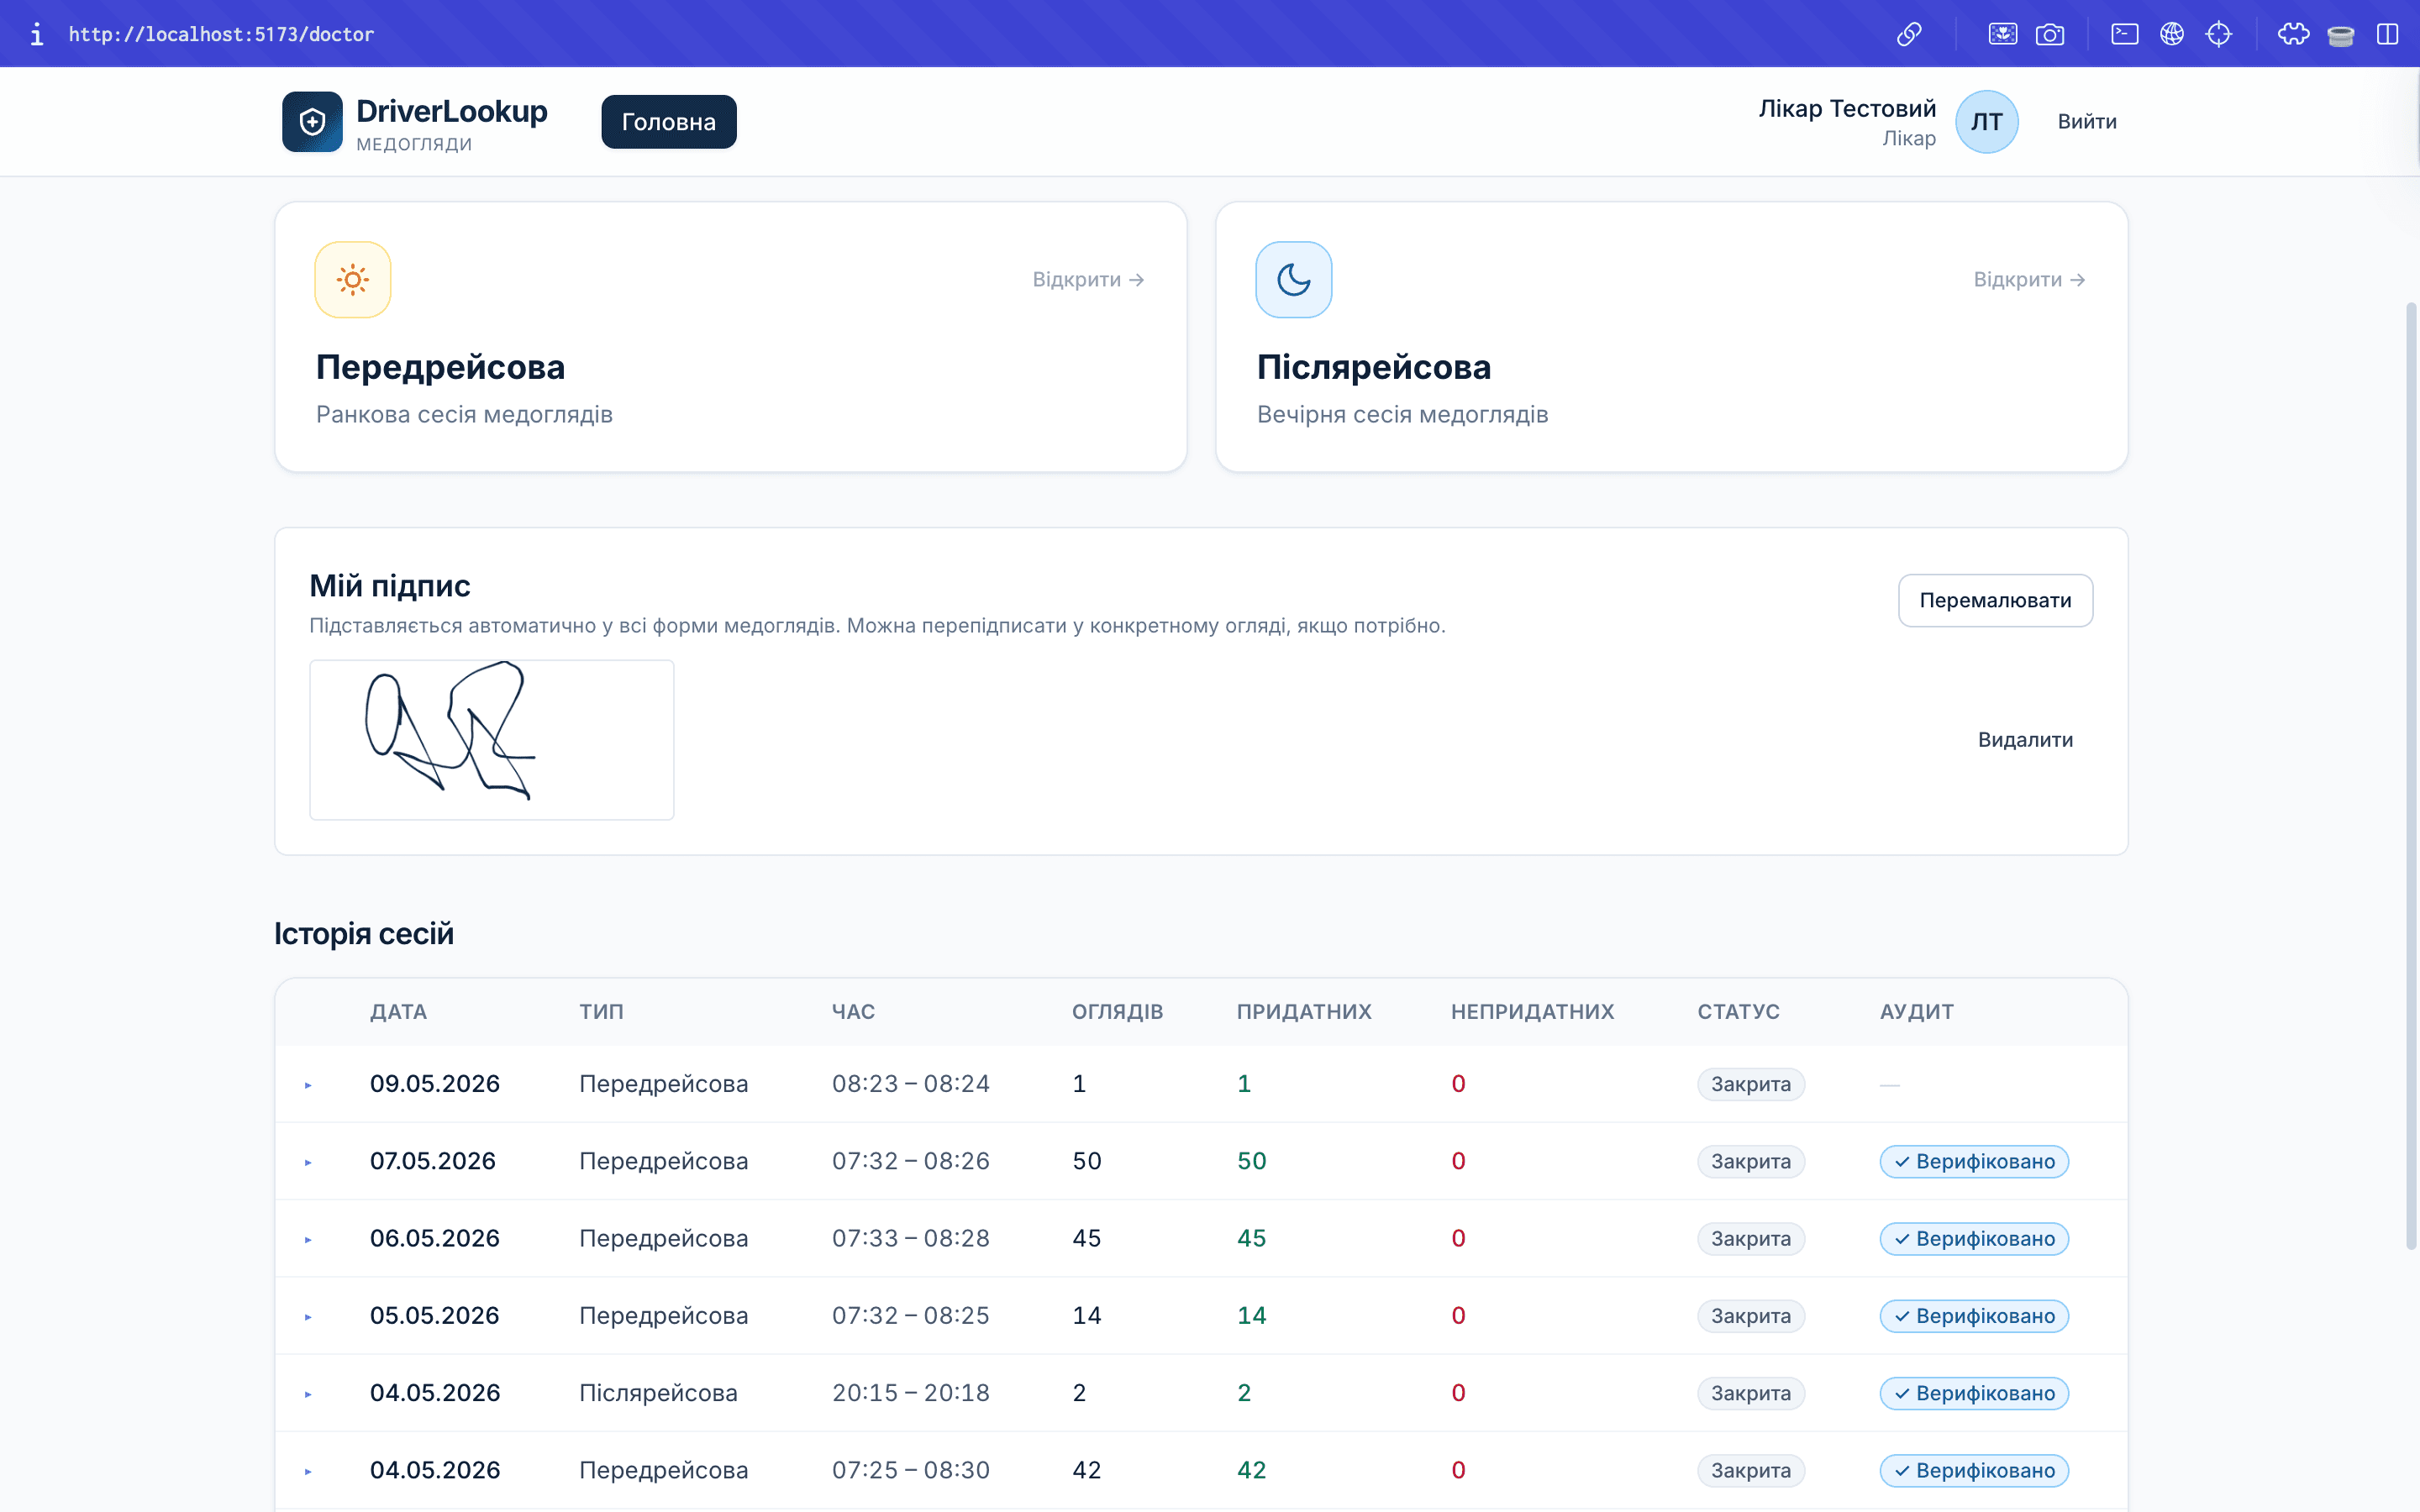Toggle the split panel layout icon

tap(2387, 34)
